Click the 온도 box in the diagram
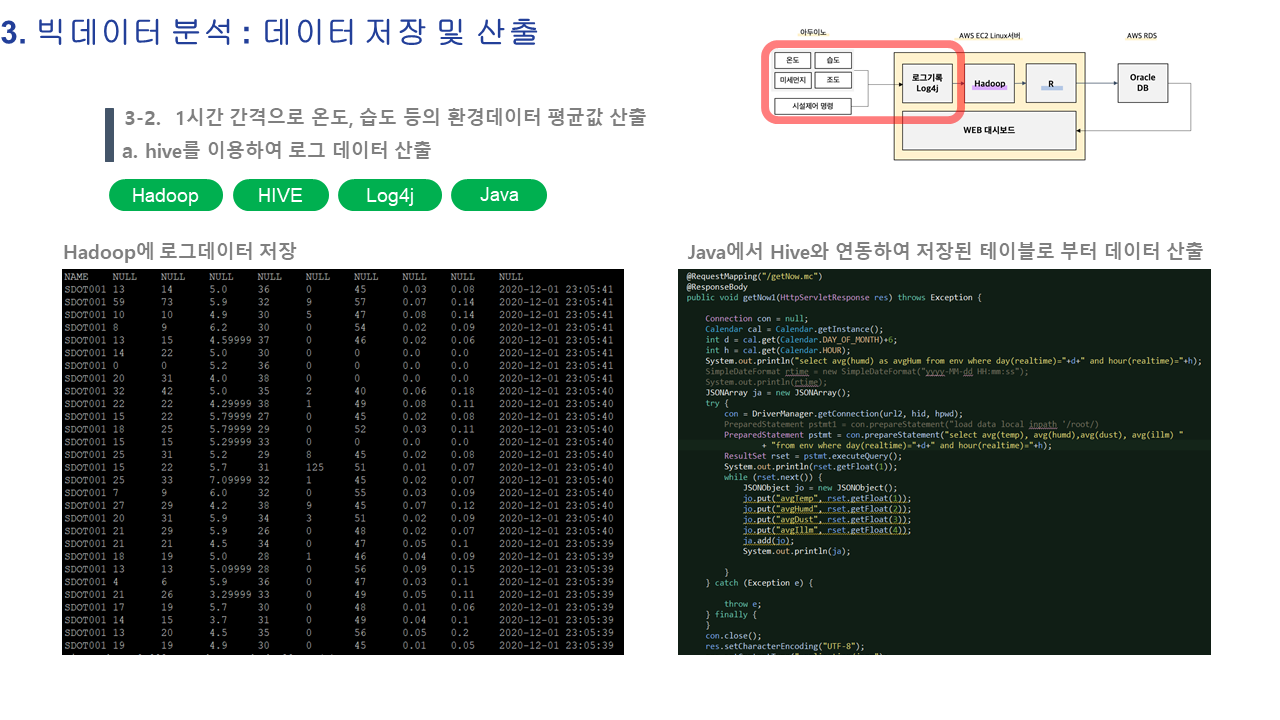The height and width of the screenshot is (720, 1280). tap(793, 61)
